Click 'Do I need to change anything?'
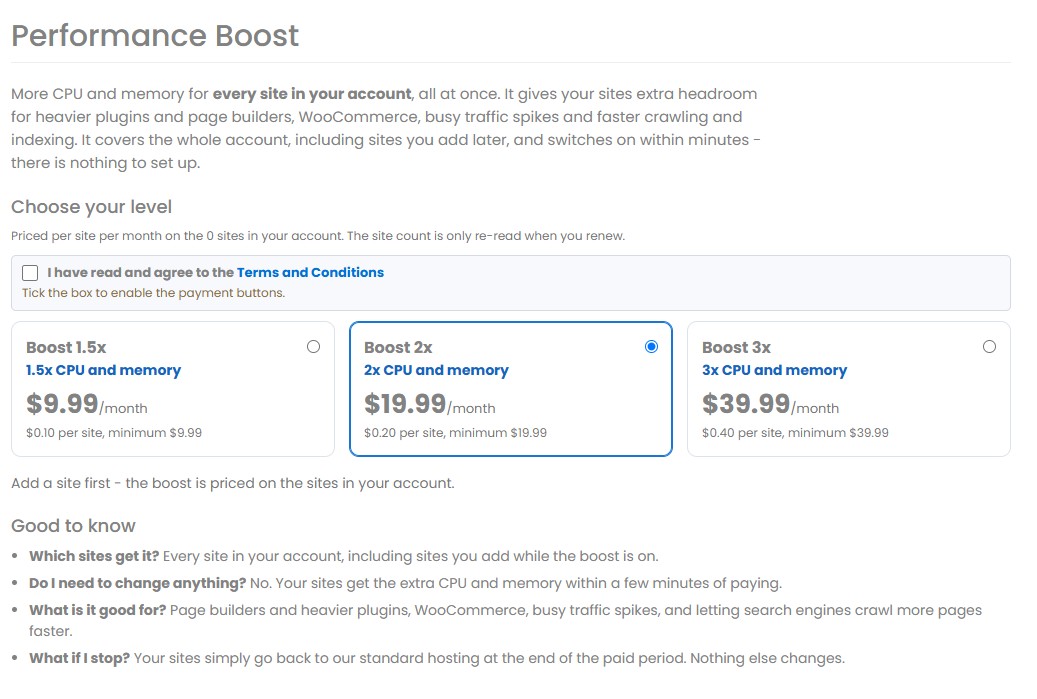The height and width of the screenshot is (699, 1037). tap(138, 583)
